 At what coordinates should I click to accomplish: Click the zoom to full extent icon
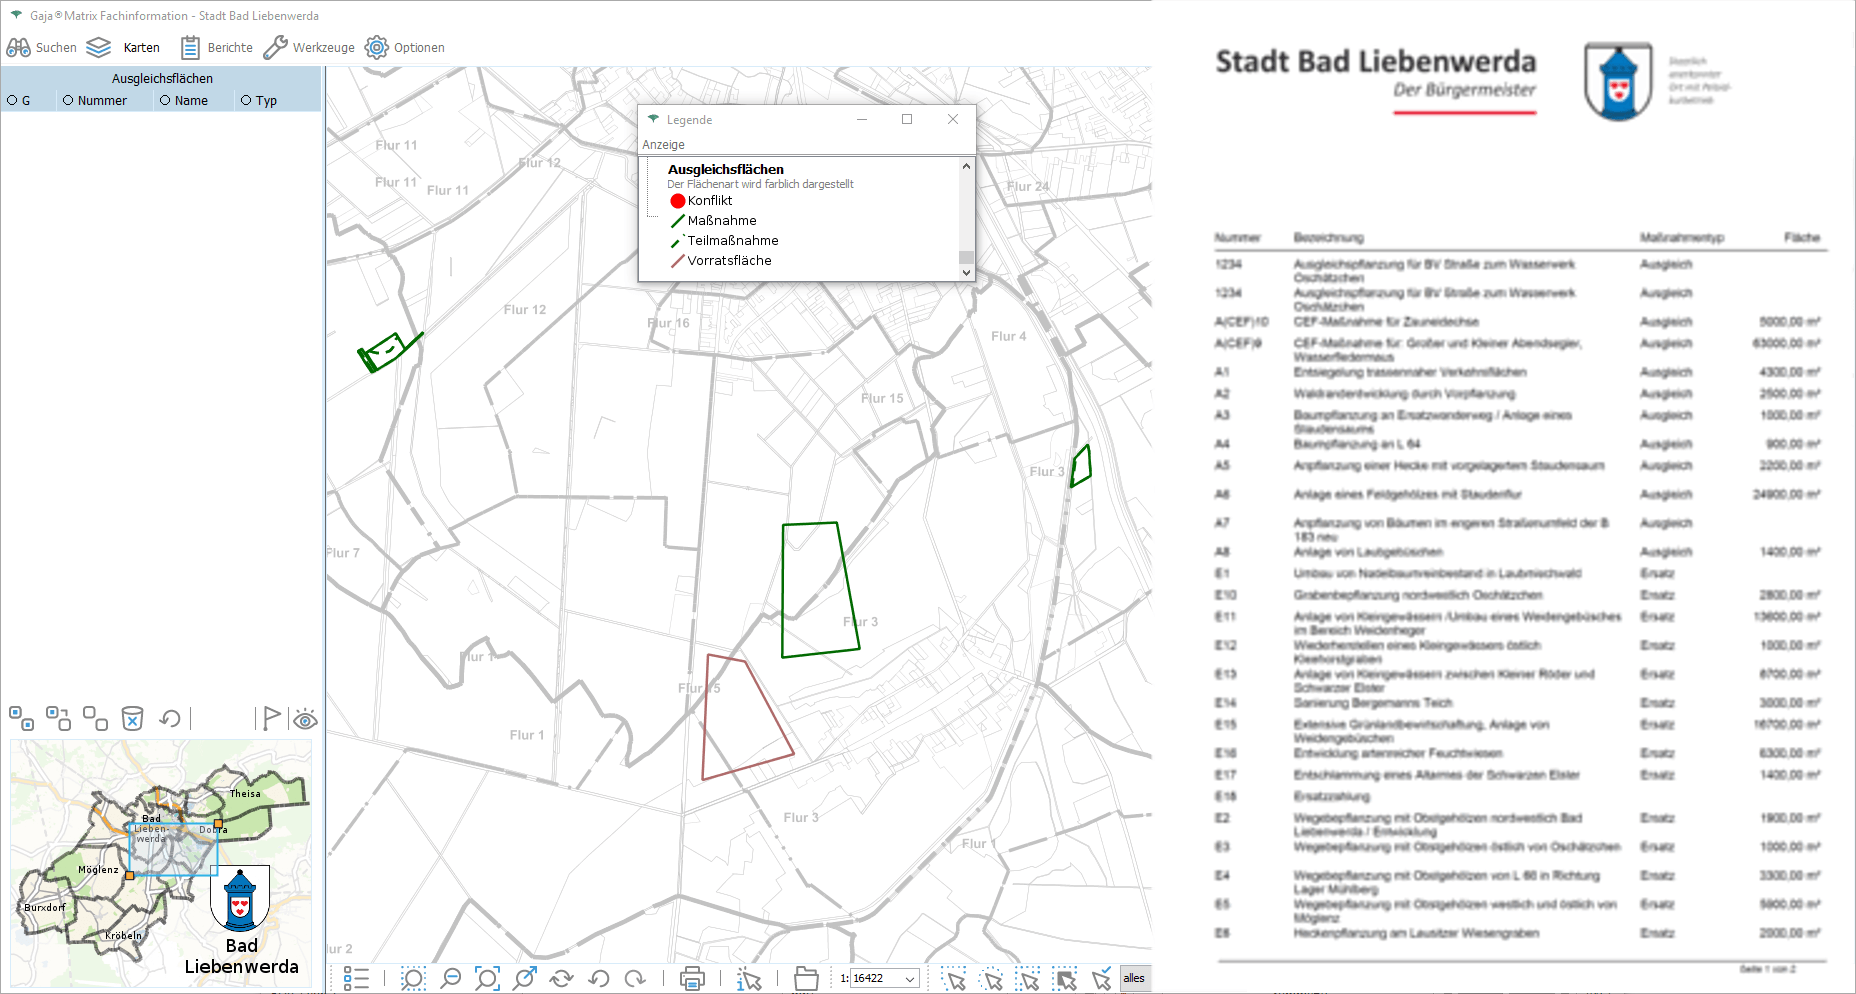pyautogui.click(x=487, y=978)
